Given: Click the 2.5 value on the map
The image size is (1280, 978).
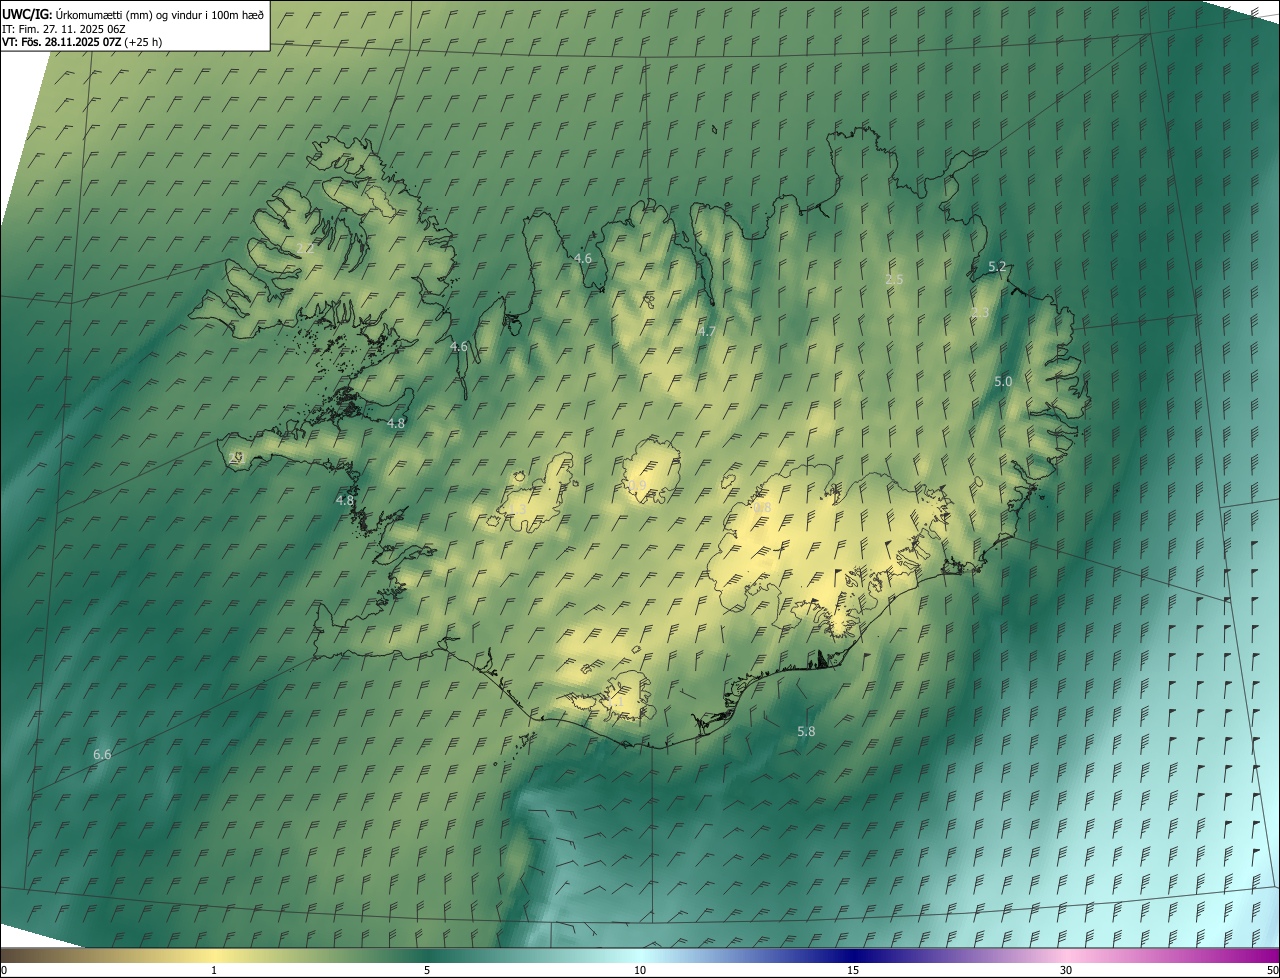Looking at the screenshot, I should tap(894, 280).
